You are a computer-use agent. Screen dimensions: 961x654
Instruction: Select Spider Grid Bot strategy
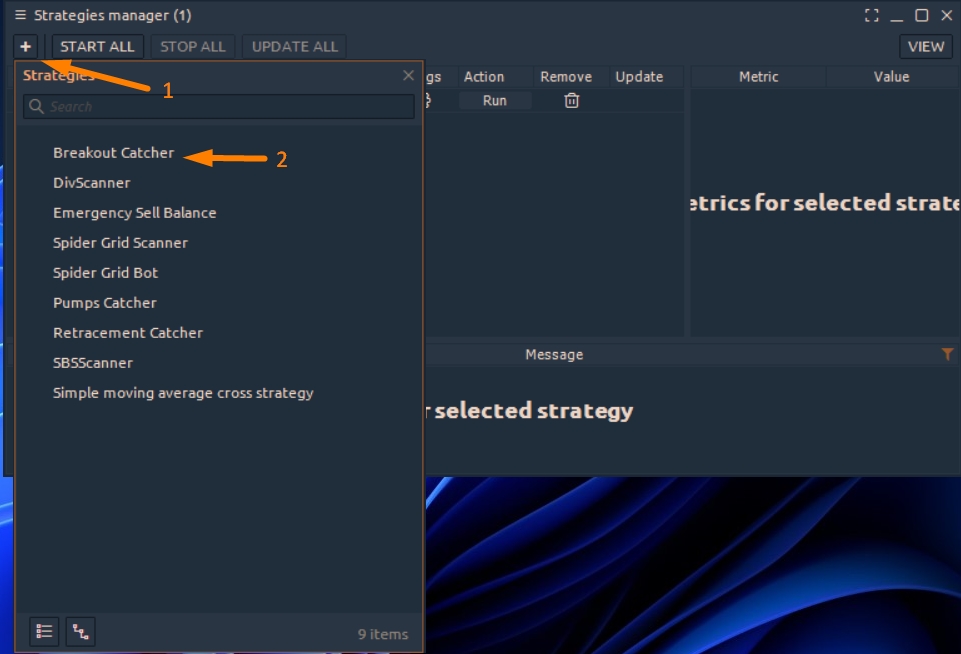tap(105, 273)
